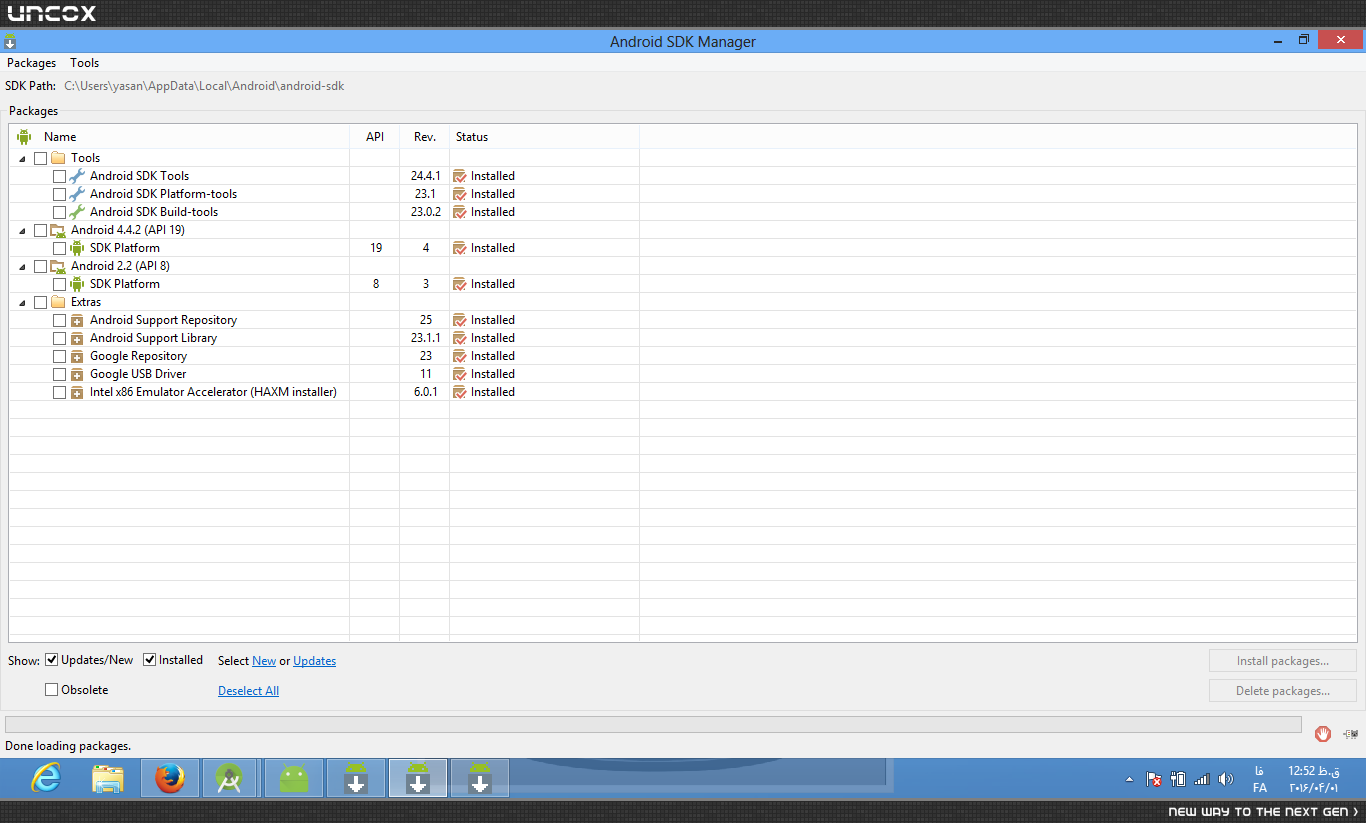This screenshot has width=1366, height=823.
Task: Click the package icon beside Google Repository
Action: point(77,356)
